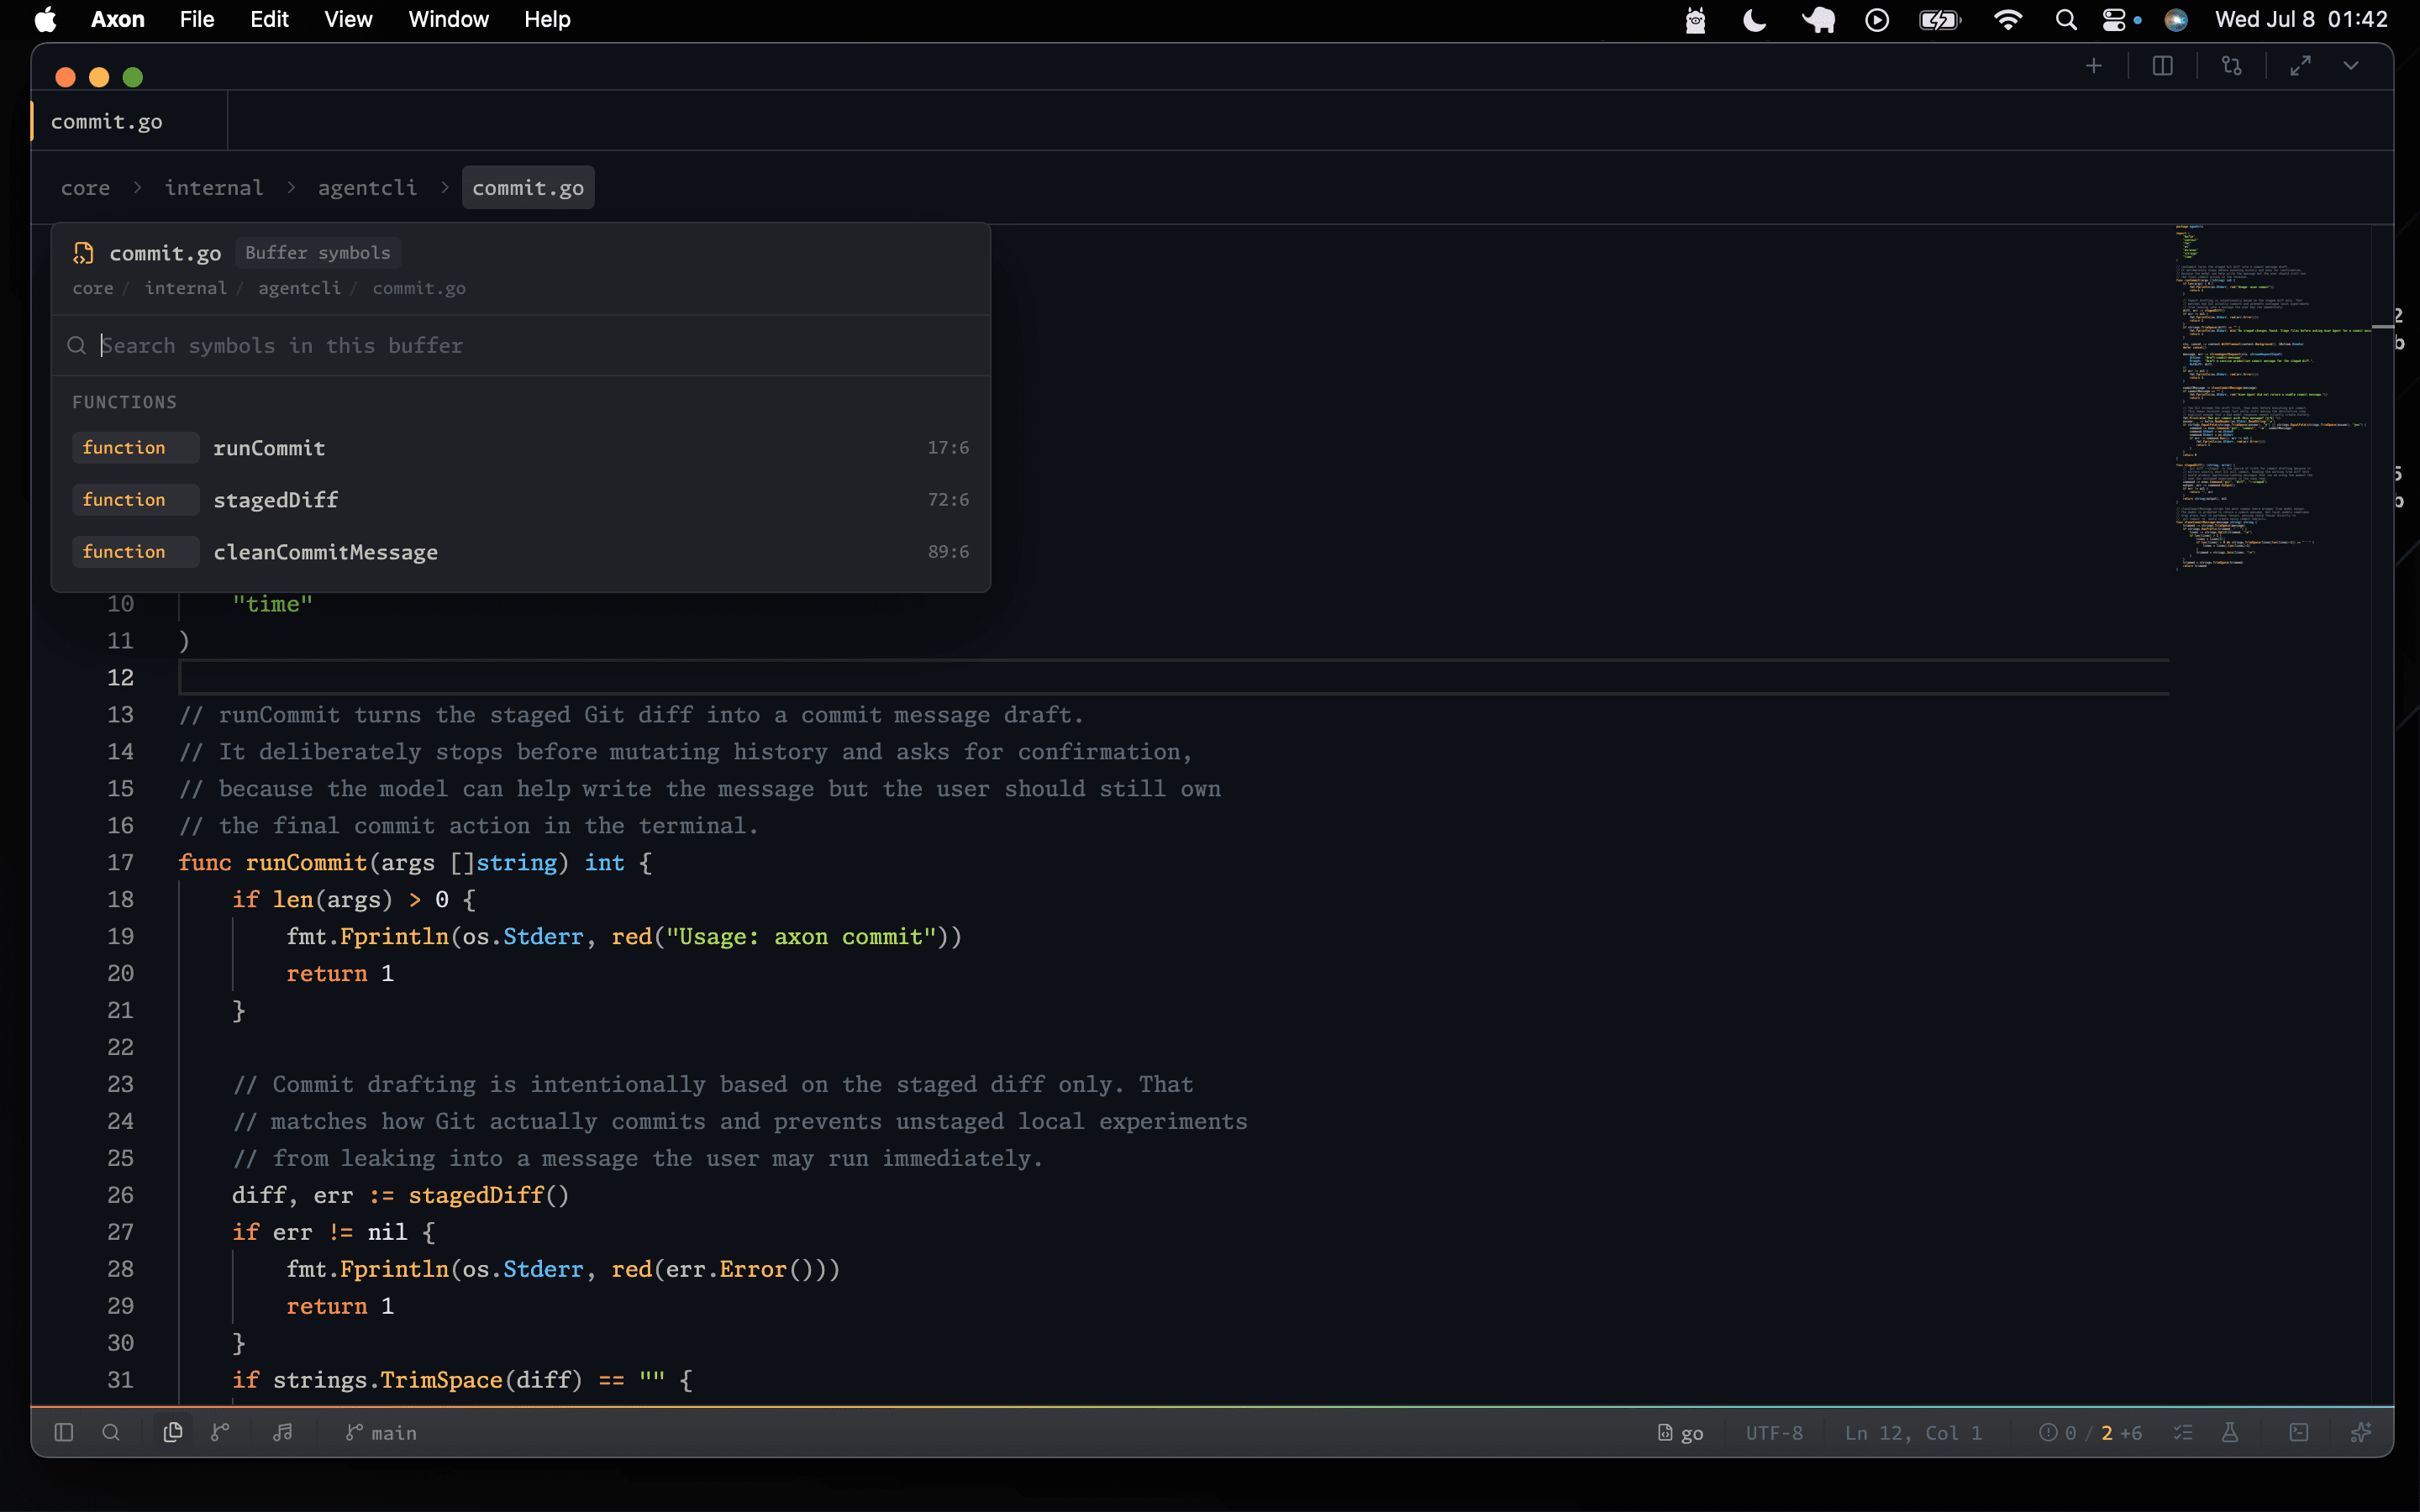This screenshot has height=1512, width=2420.
Task: Click the commit.go file icon in symbols popup
Action: click(x=83, y=253)
